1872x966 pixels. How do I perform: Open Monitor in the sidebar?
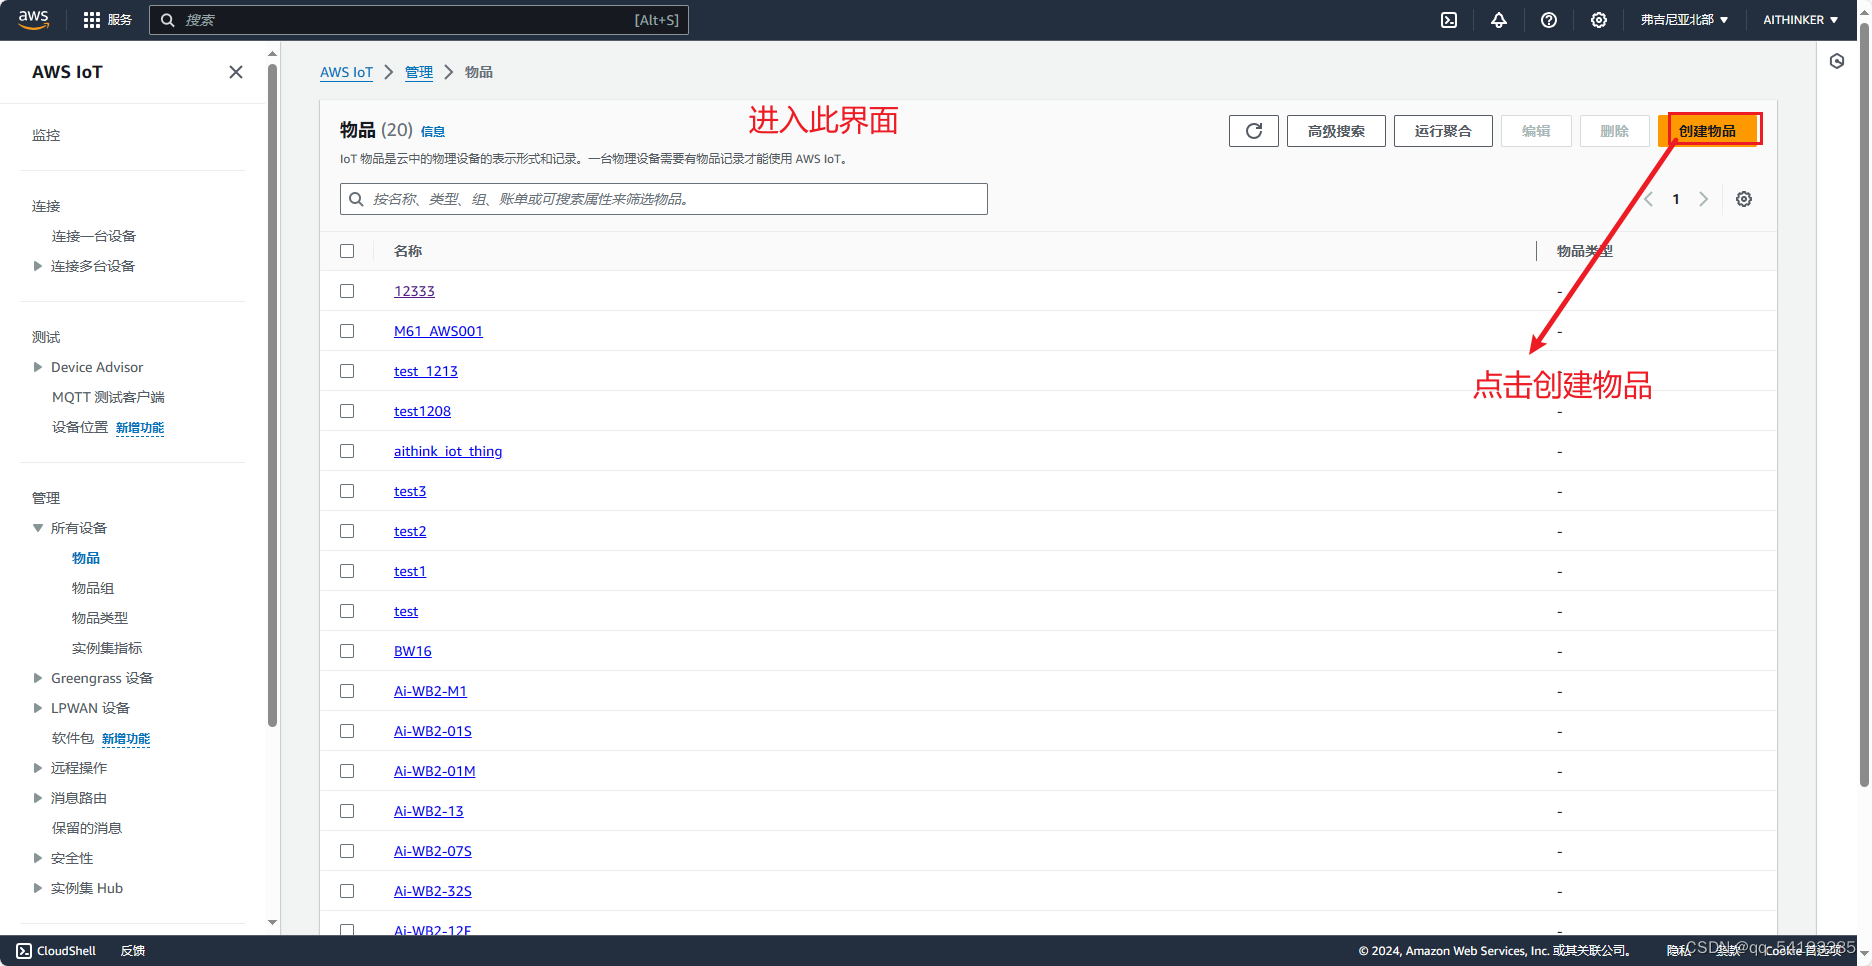pyautogui.click(x=46, y=135)
